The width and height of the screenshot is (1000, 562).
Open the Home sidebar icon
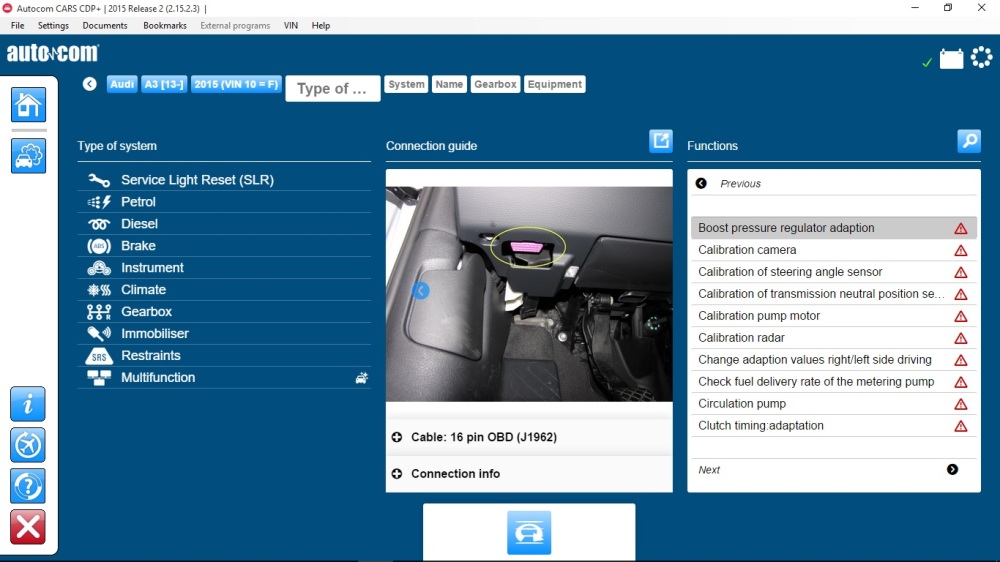28,105
